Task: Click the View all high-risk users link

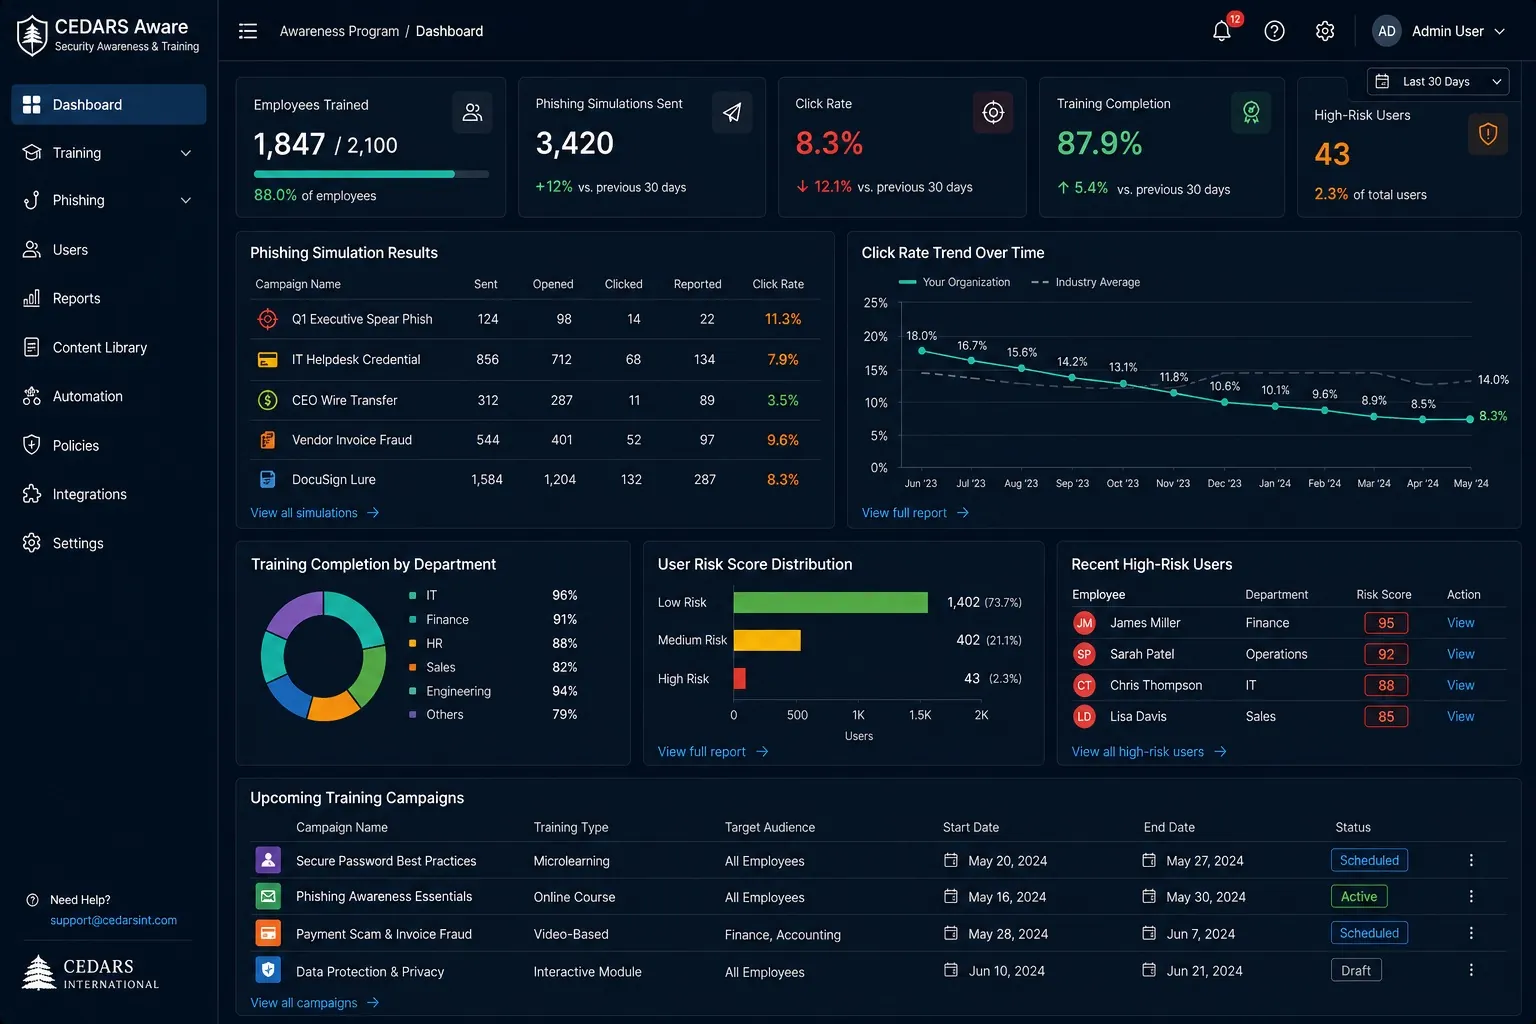Action: click(1148, 752)
